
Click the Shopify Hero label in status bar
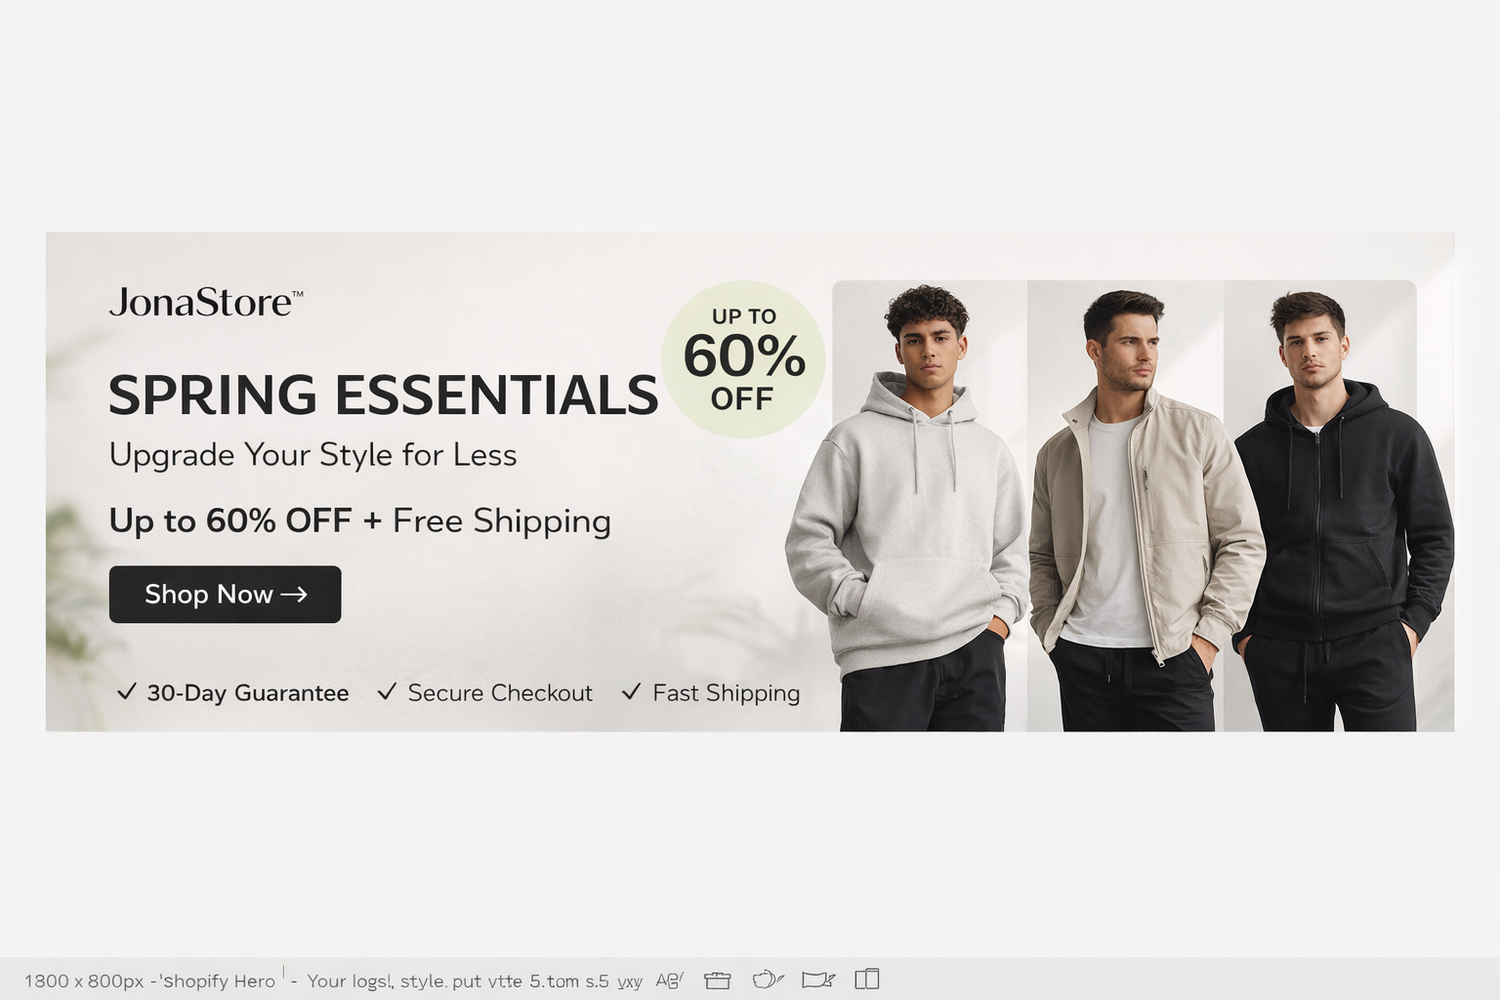point(218,981)
